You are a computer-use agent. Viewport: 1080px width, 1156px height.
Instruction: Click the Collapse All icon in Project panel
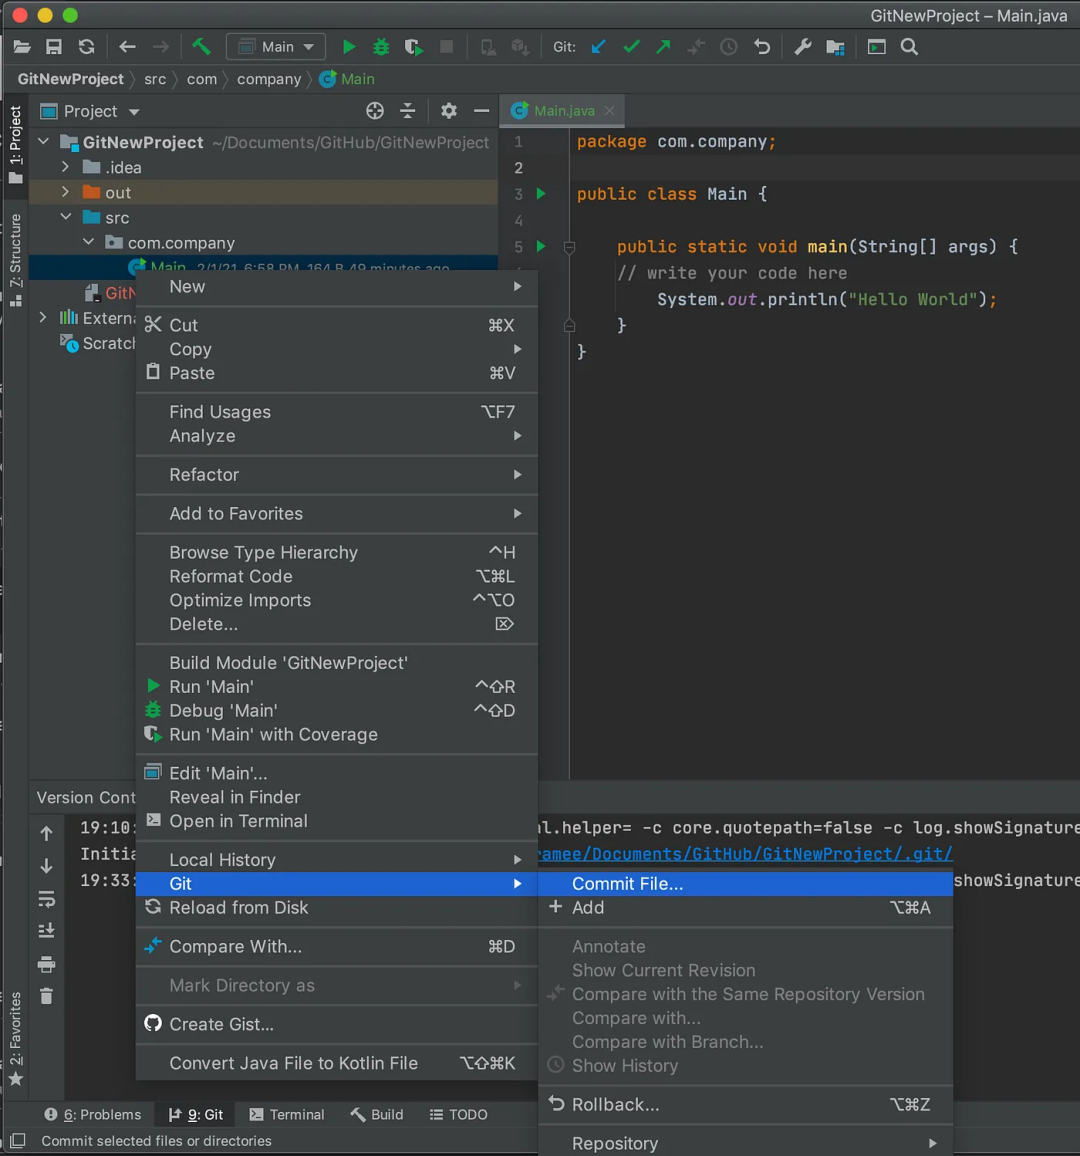coord(408,111)
